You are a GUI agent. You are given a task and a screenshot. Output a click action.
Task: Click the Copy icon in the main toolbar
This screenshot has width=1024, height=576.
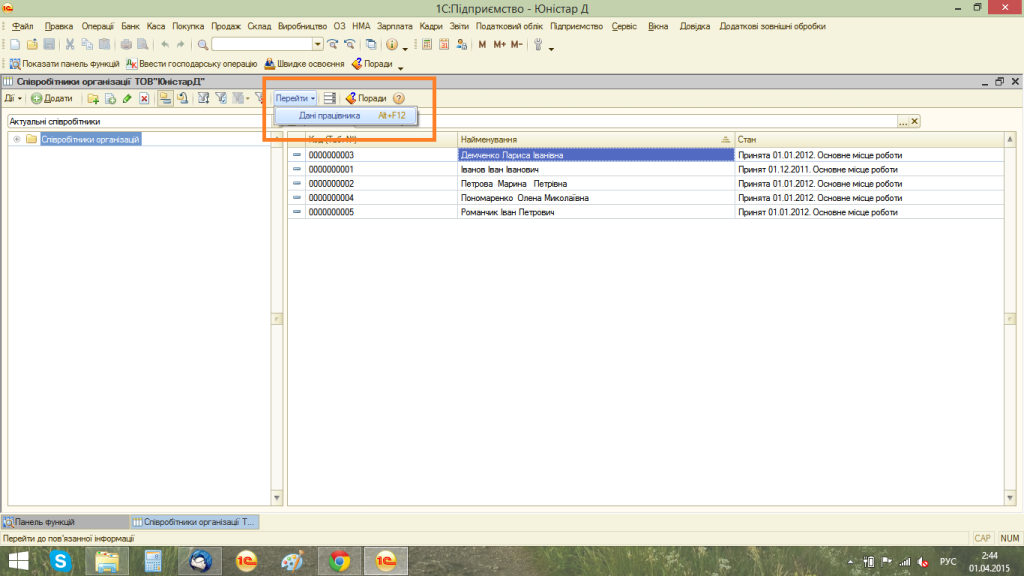87,44
